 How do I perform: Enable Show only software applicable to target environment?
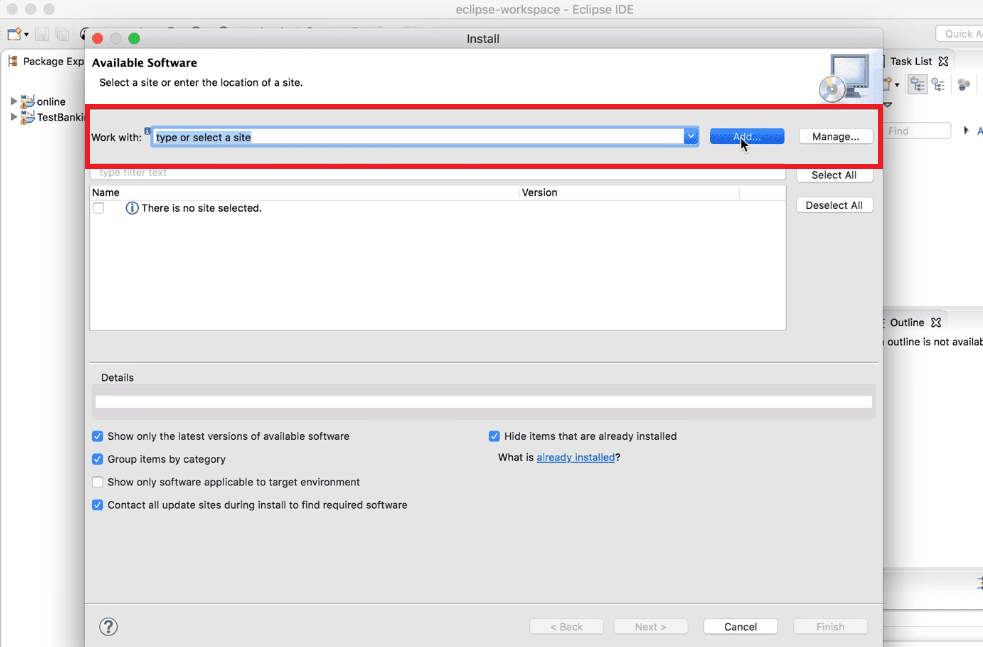tap(97, 482)
